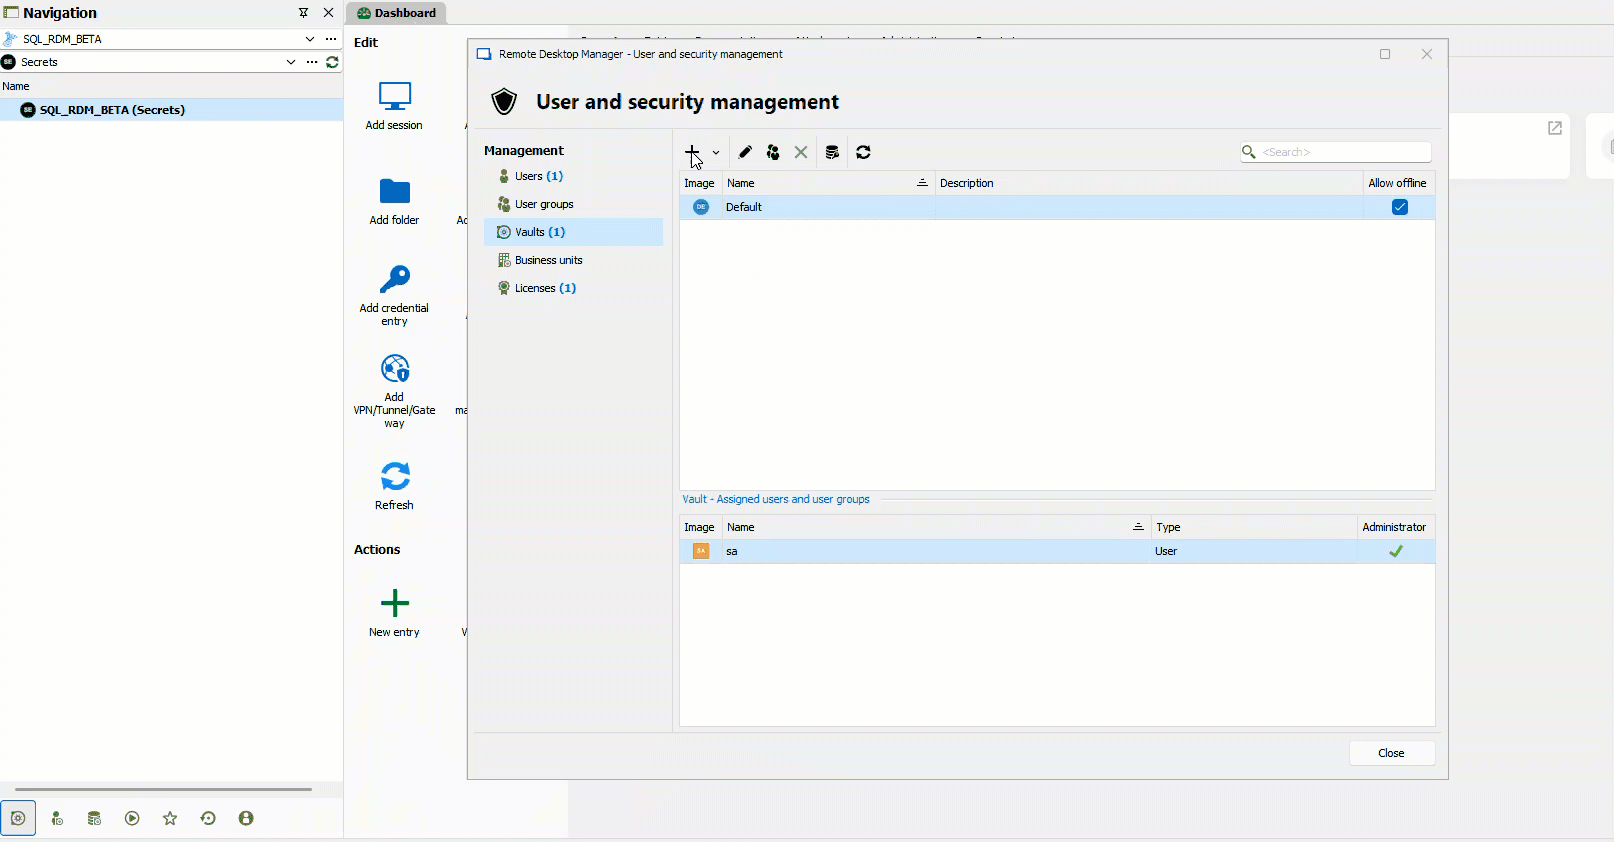Click the New entry green plus icon

point(395,603)
